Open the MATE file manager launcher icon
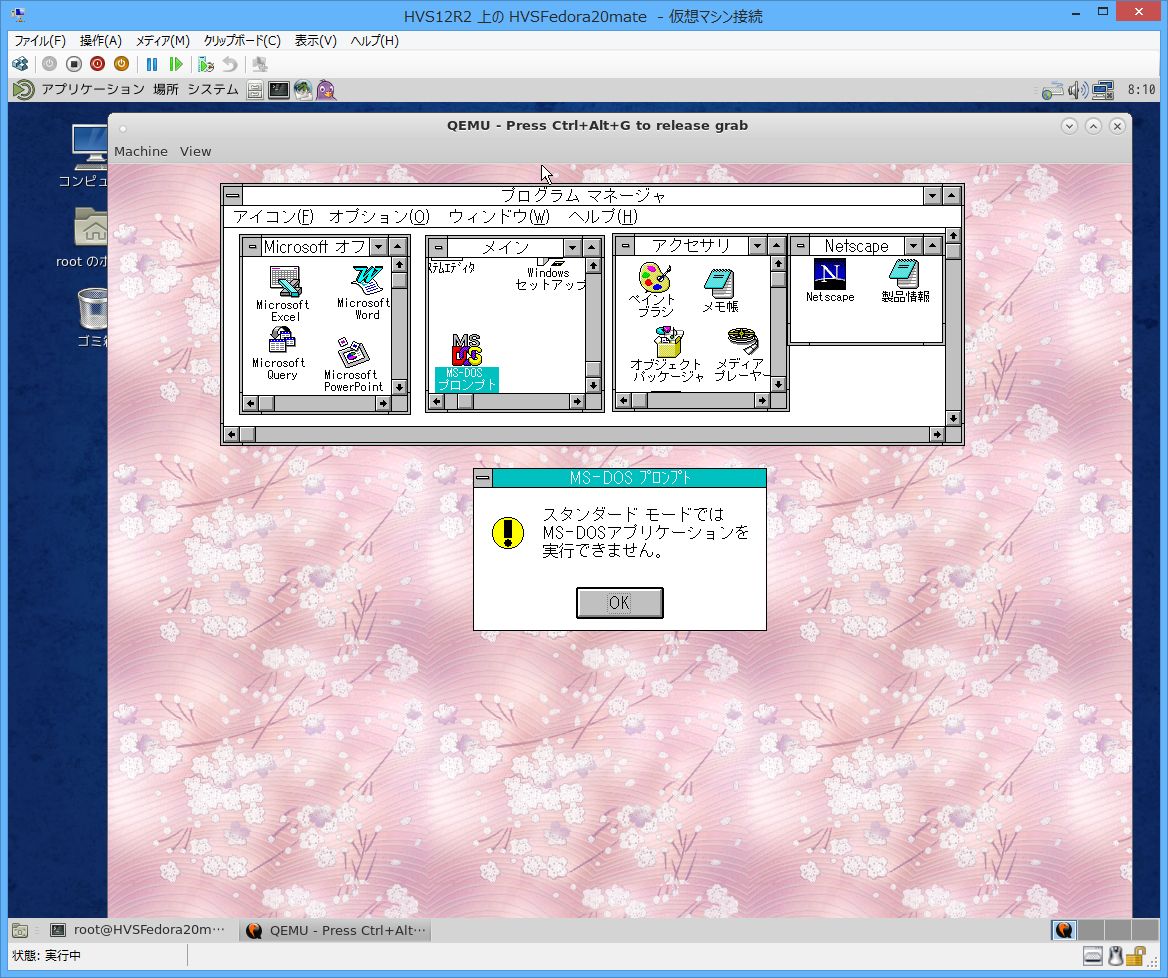 255,90
